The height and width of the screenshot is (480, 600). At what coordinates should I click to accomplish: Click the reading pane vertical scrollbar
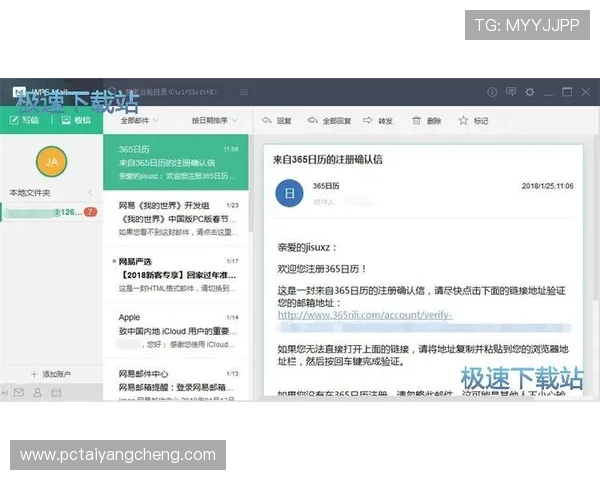pyautogui.click(x=597, y=218)
